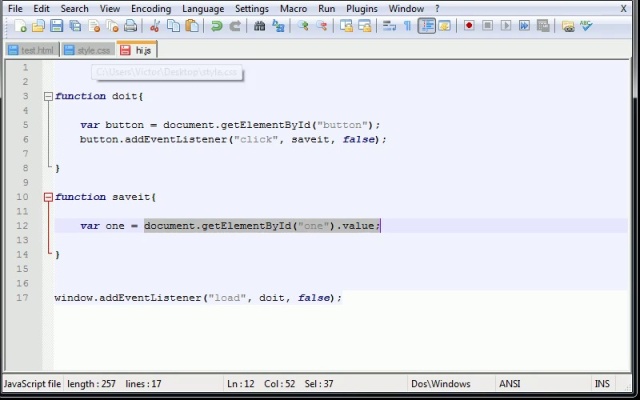Create a new file with New icon
This screenshot has width=640, height=400.
(20, 26)
